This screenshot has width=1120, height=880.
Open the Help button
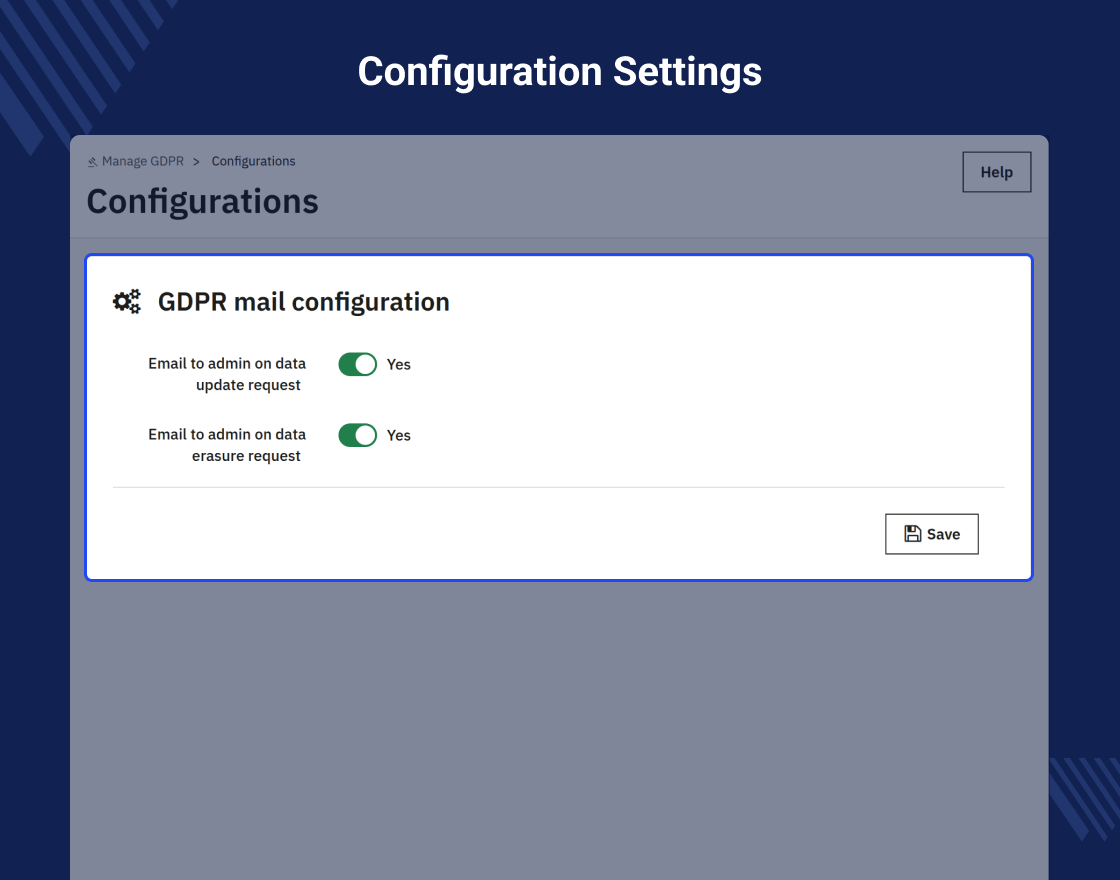click(x=996, y=172)
